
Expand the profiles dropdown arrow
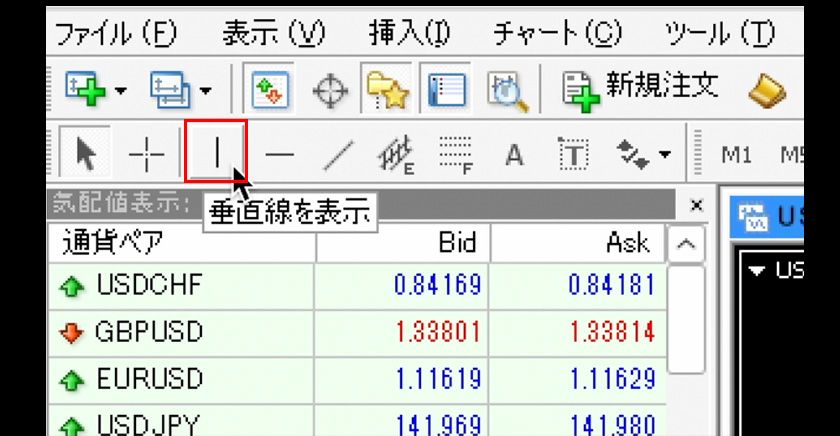click(x=206, y=92)
